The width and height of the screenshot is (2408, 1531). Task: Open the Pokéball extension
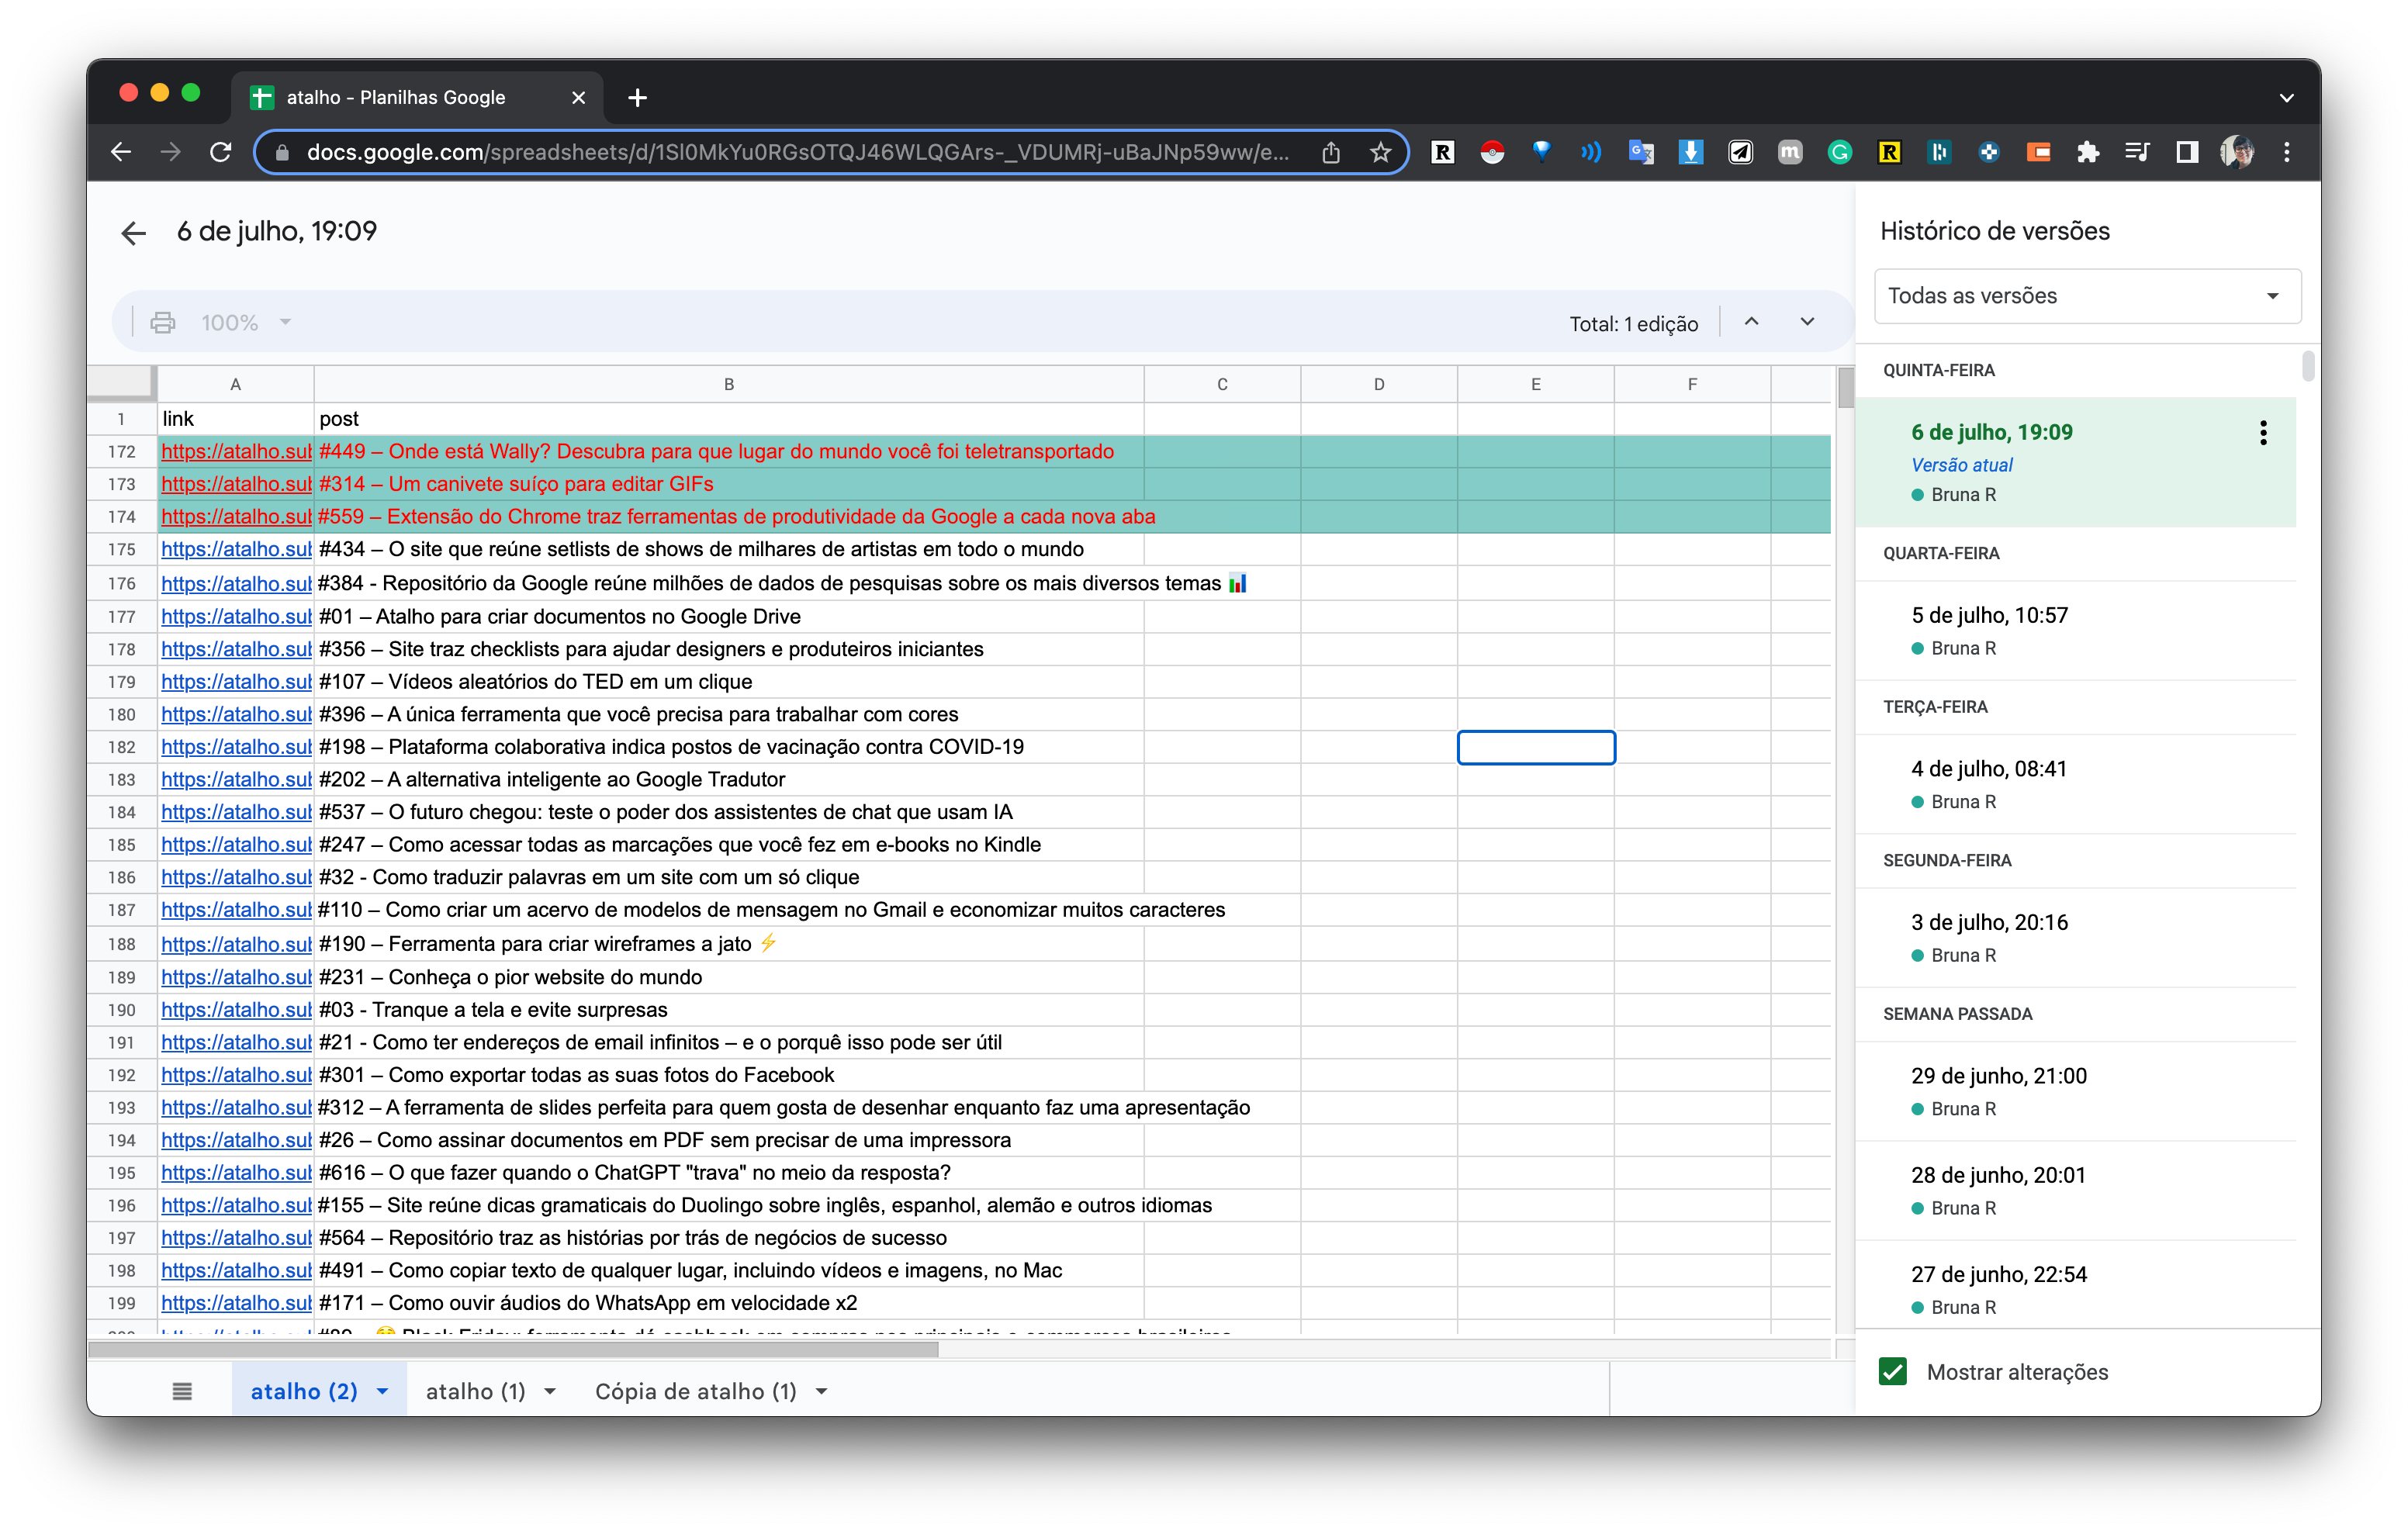tap(1492, 152)
